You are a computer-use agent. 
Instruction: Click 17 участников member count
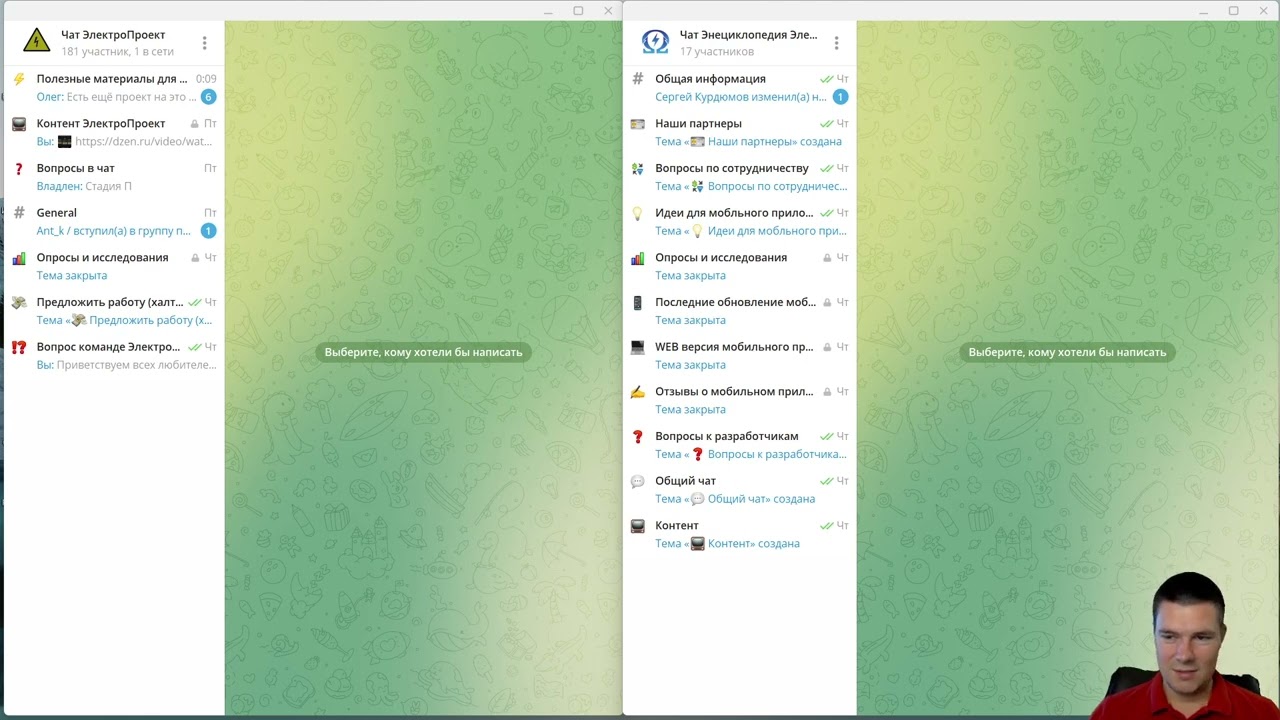click(717, 51)
